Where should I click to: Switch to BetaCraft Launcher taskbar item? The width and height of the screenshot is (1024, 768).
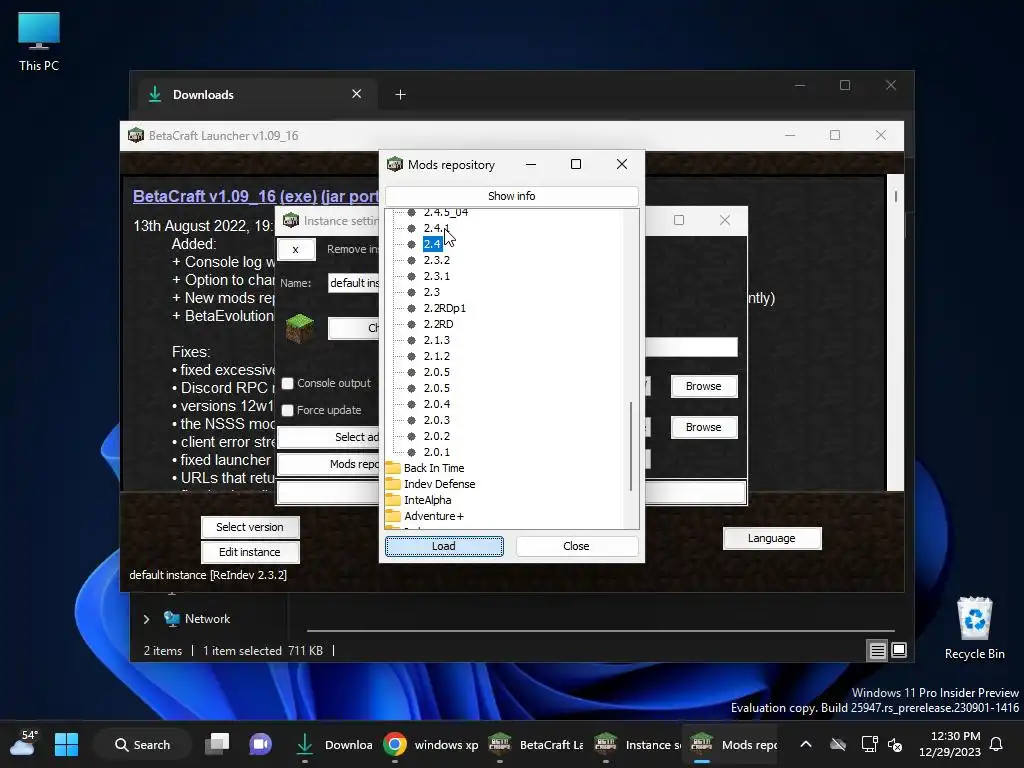(x=537, y=744)
